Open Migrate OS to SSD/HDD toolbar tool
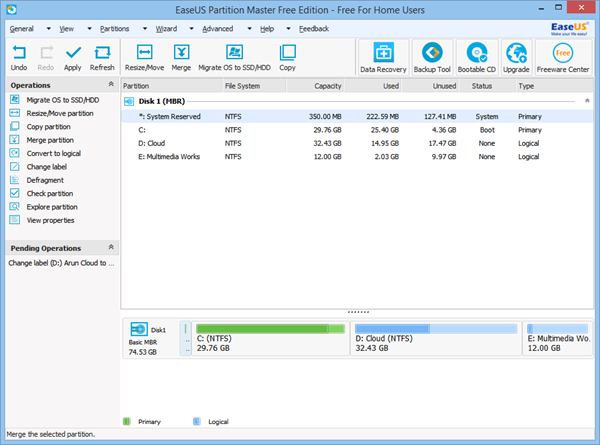The height and width of the screenshot is (445, 600). tap(233, 57)
